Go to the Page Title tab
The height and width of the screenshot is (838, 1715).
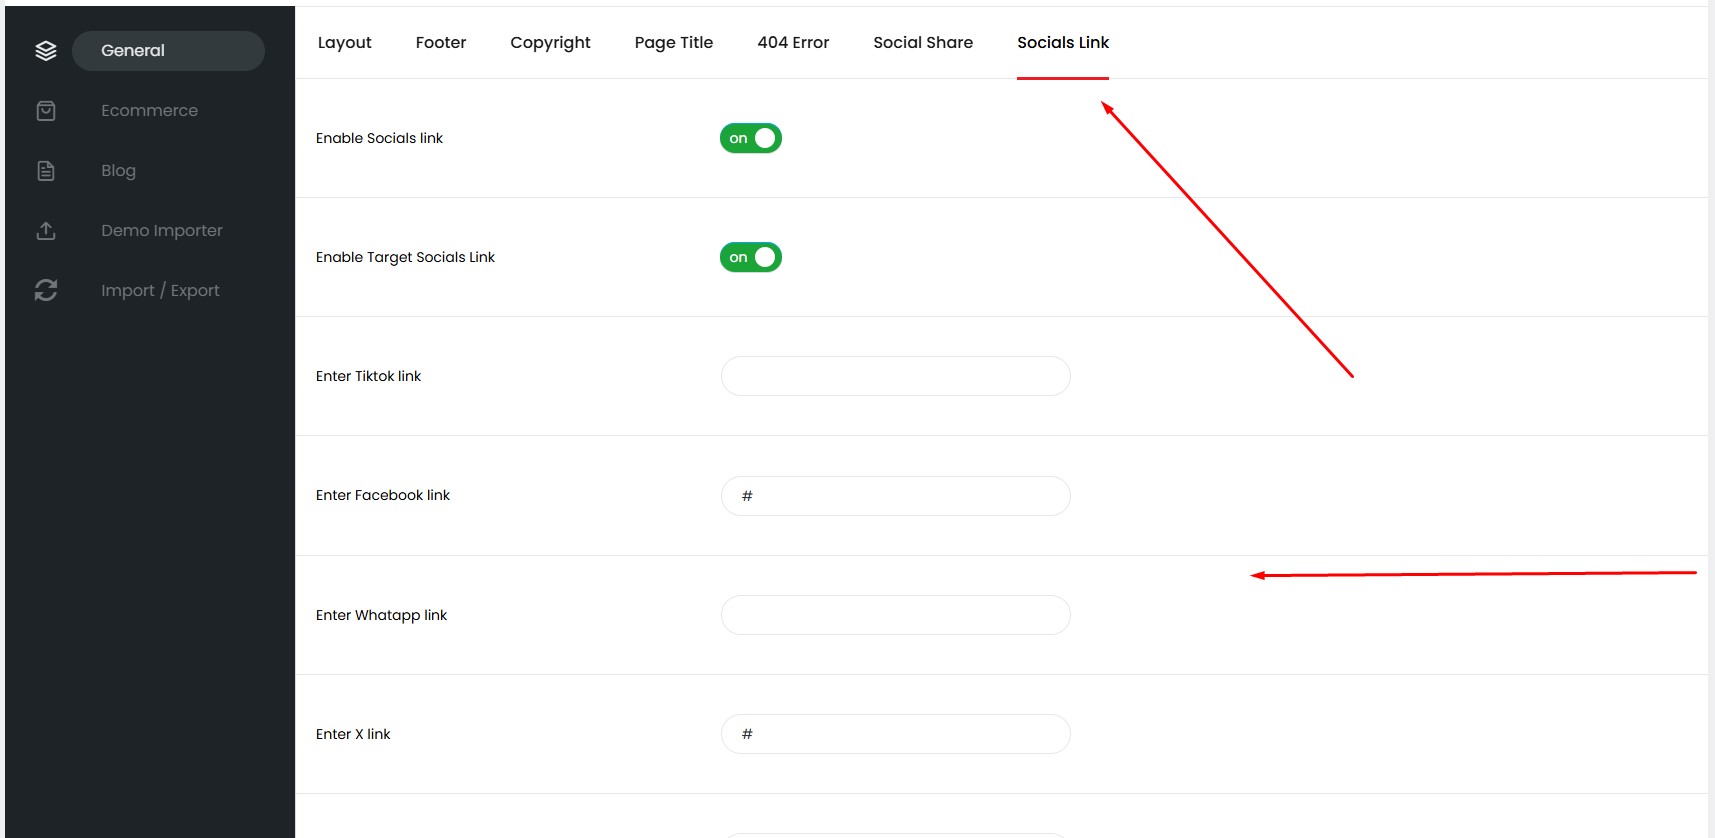[673, 43]
